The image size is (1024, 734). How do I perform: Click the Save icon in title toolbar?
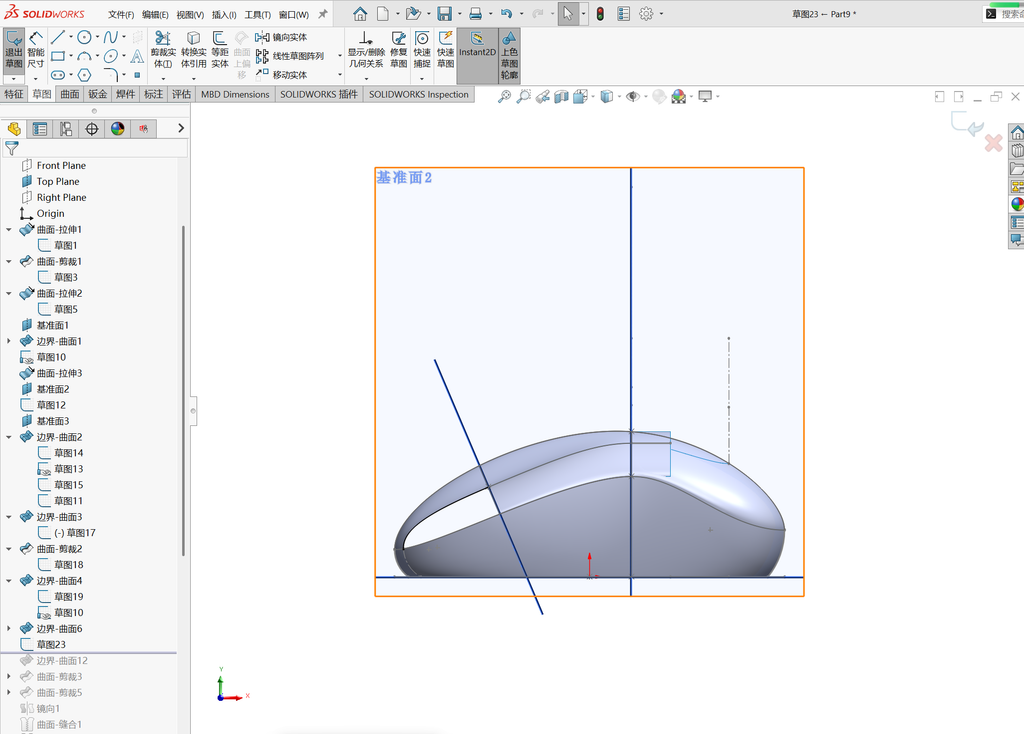pos(445,14)
